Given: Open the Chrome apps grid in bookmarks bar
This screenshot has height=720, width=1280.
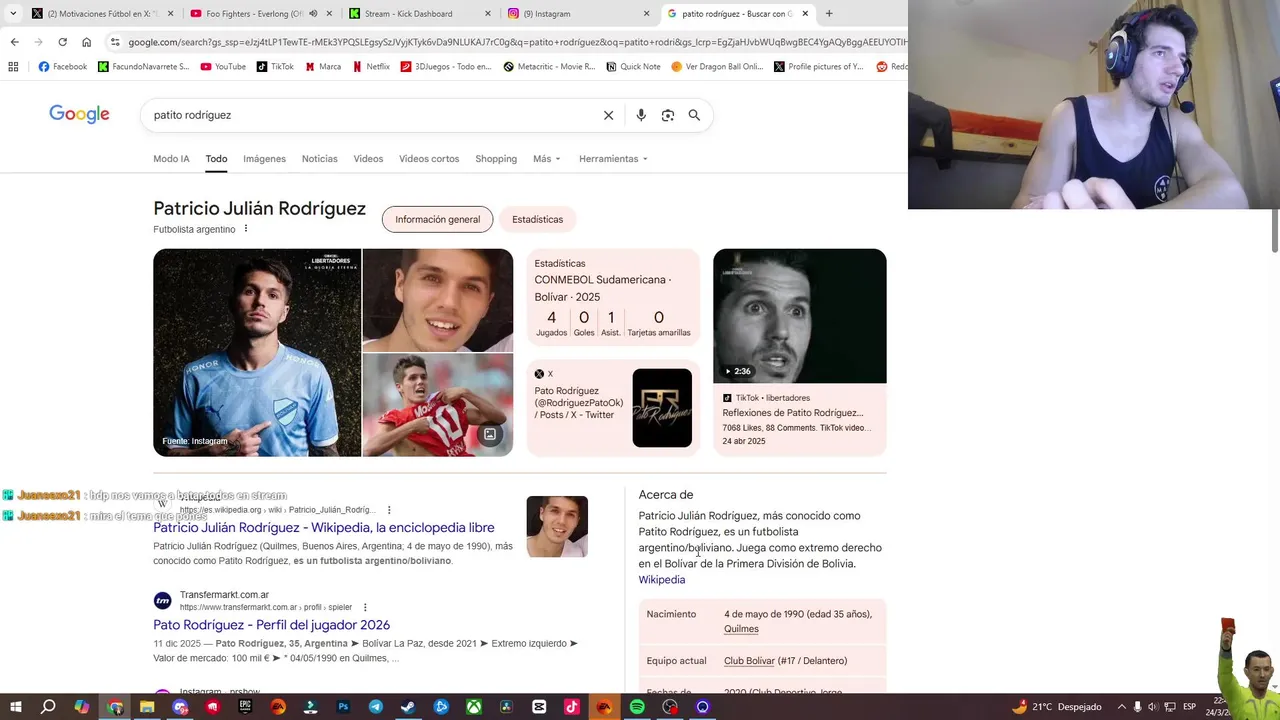Looking at the screenshot, I should [13, 67].
